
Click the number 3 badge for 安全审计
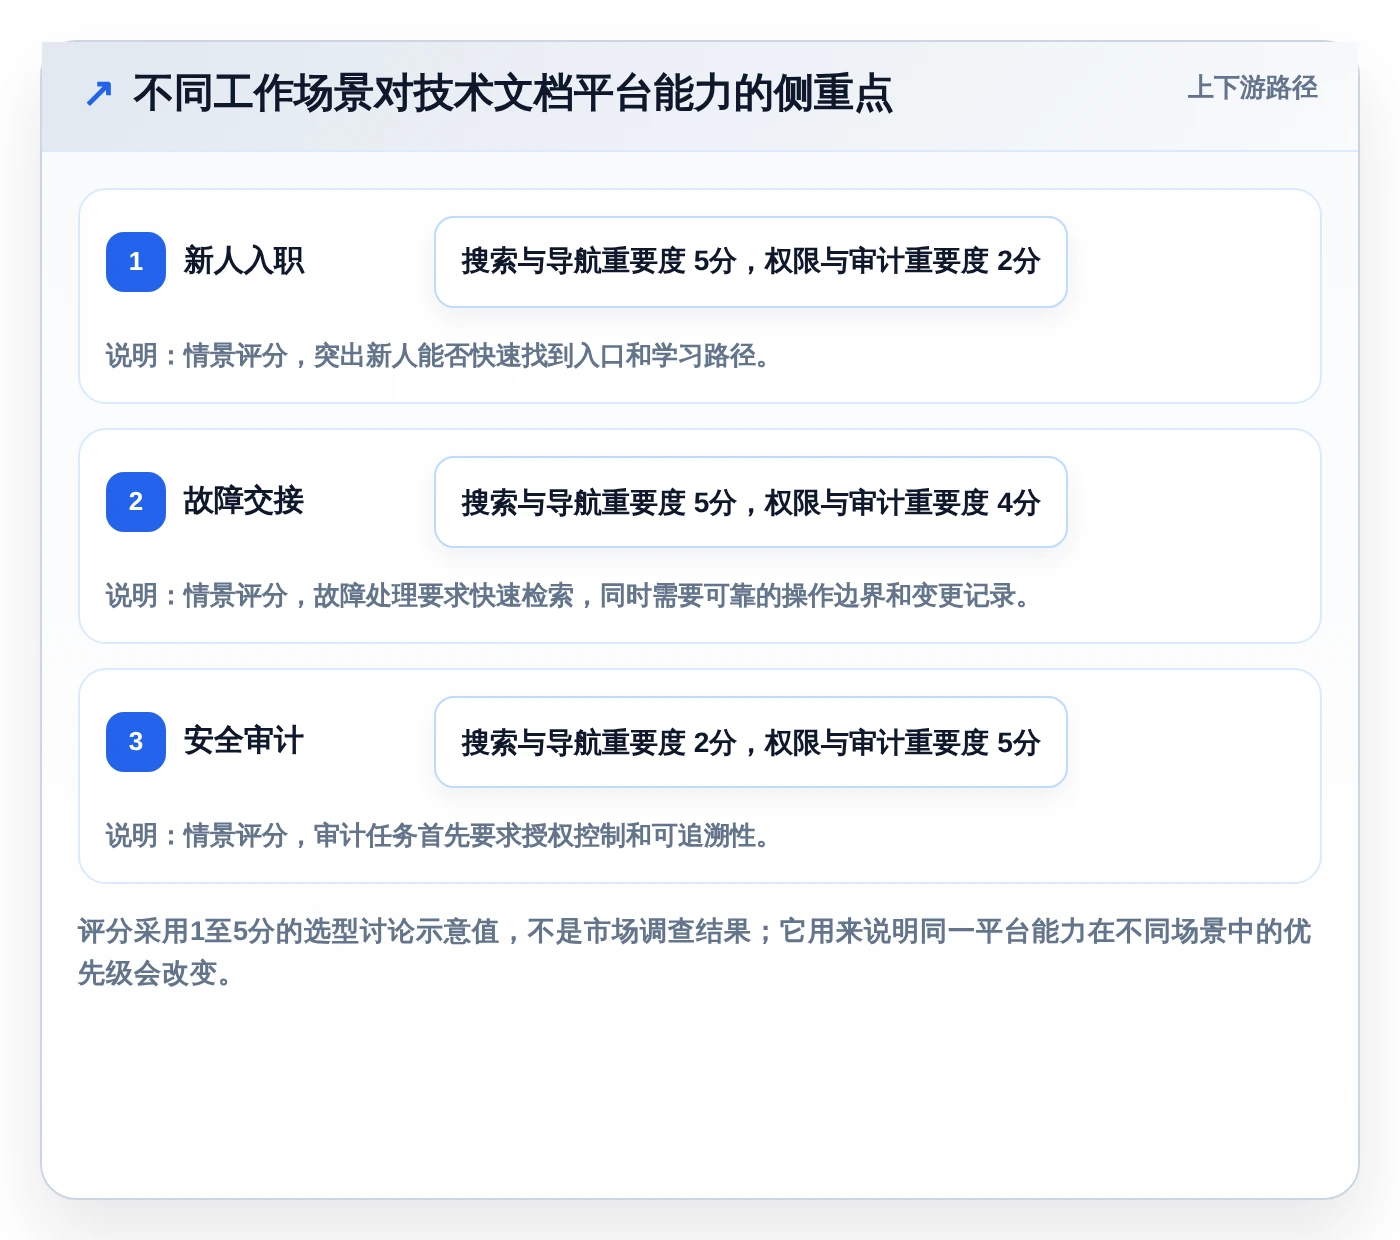click(x=136, y=742)
